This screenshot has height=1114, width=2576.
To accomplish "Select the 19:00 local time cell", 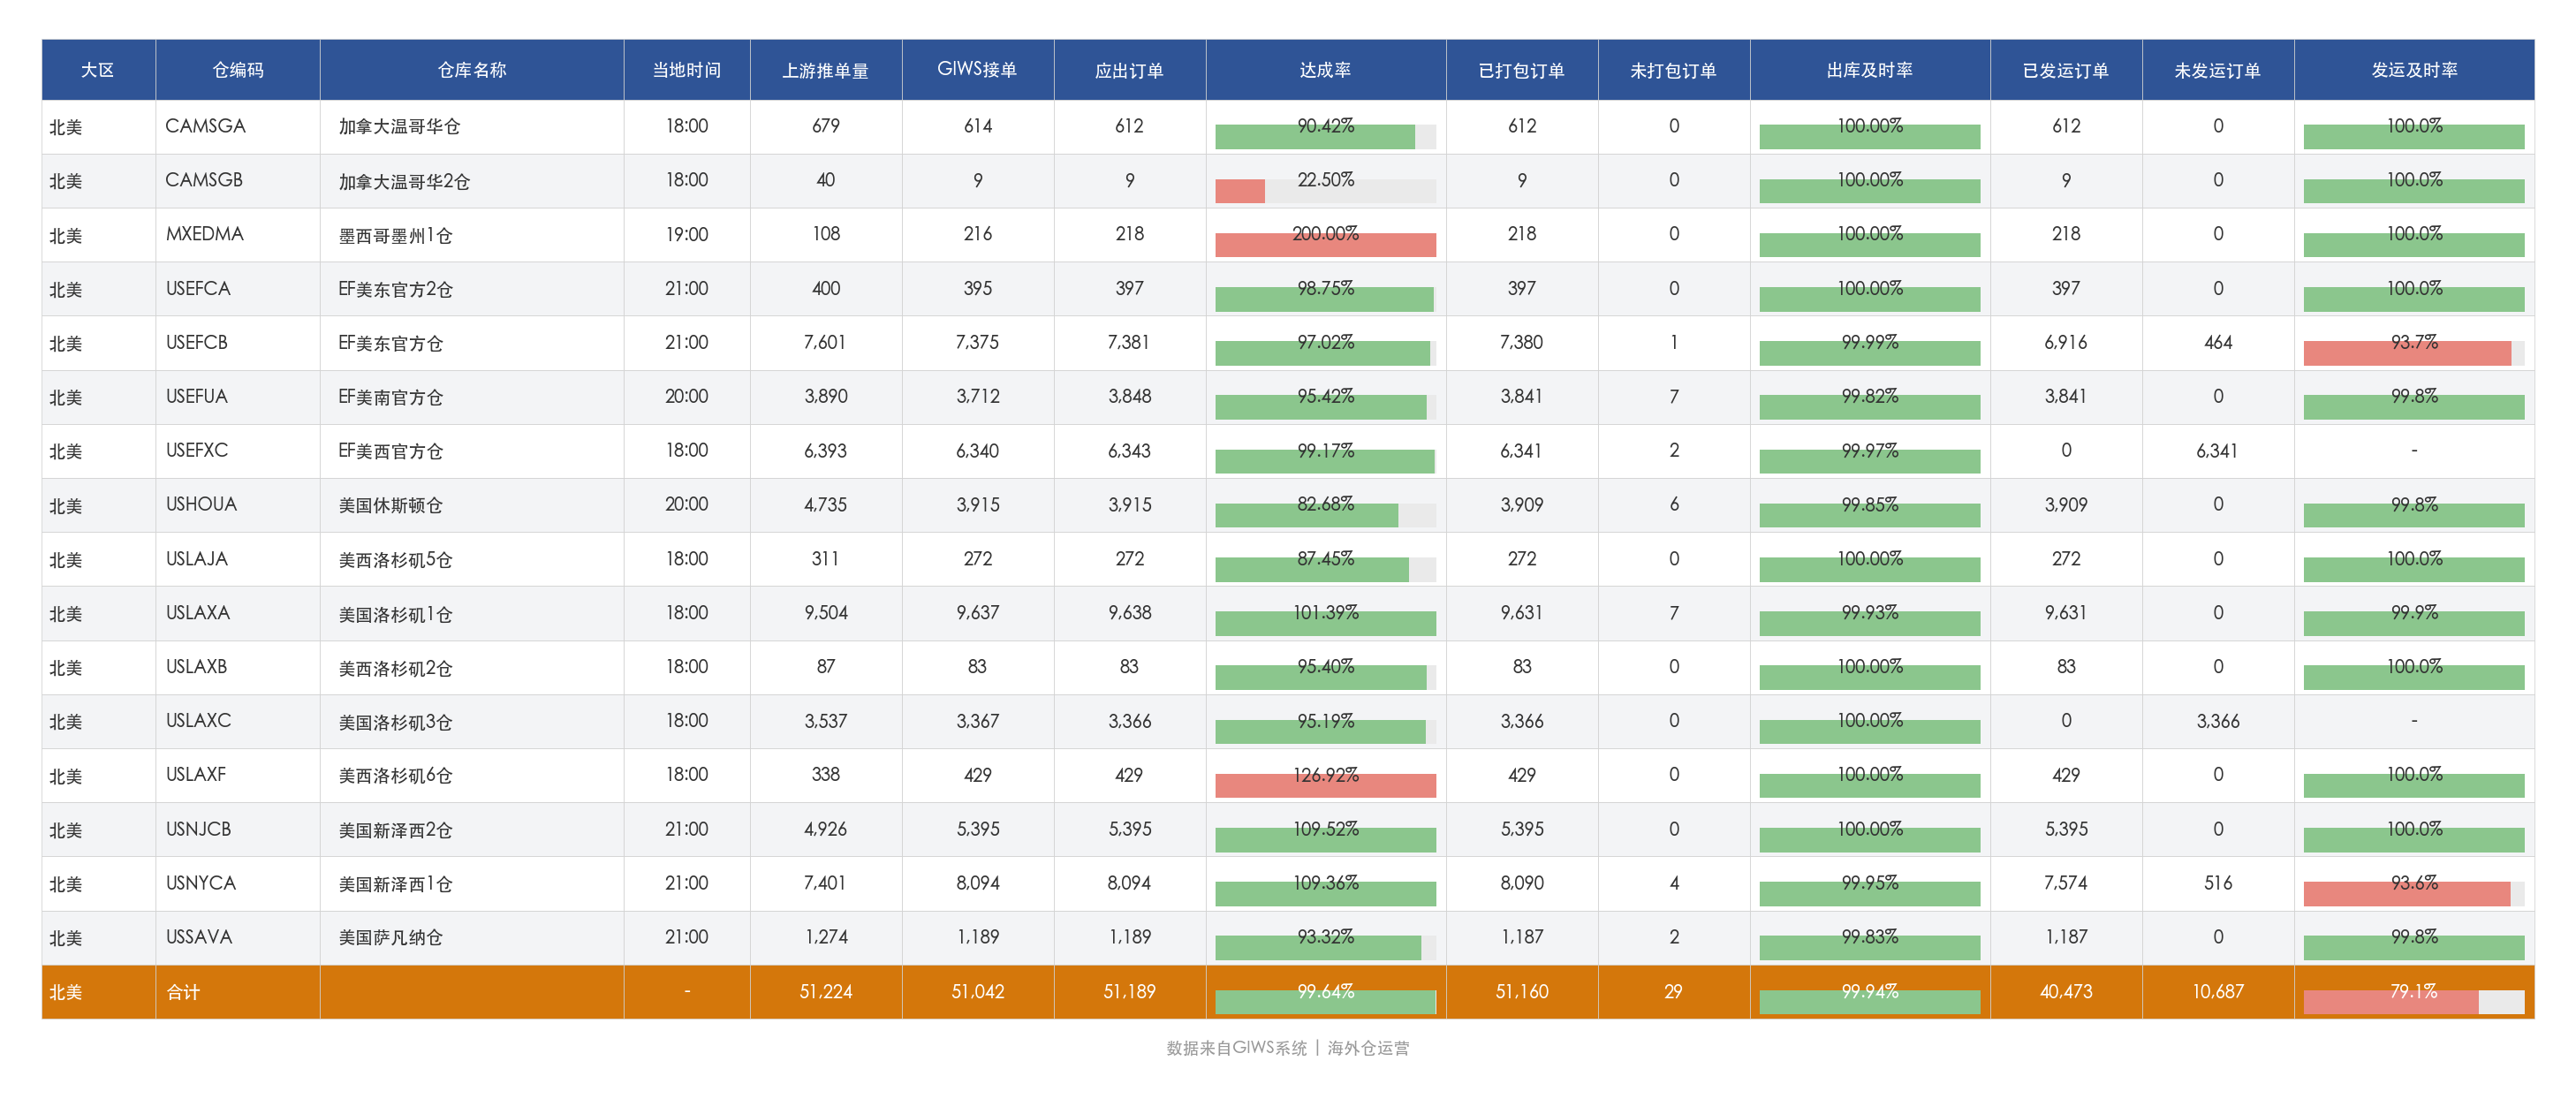I will click(687, 234).
